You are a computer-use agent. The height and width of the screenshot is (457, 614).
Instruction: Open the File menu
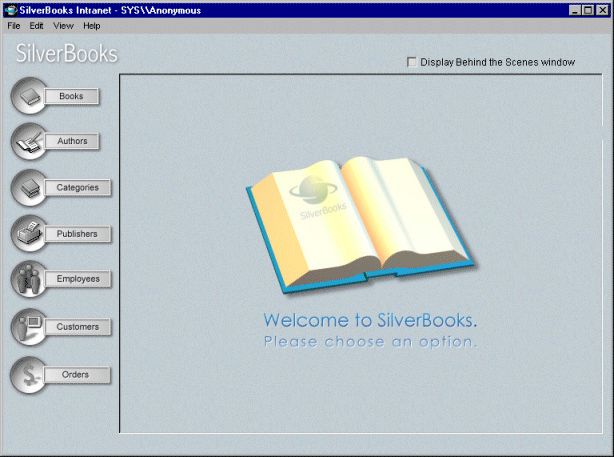[x=14, y=26]
